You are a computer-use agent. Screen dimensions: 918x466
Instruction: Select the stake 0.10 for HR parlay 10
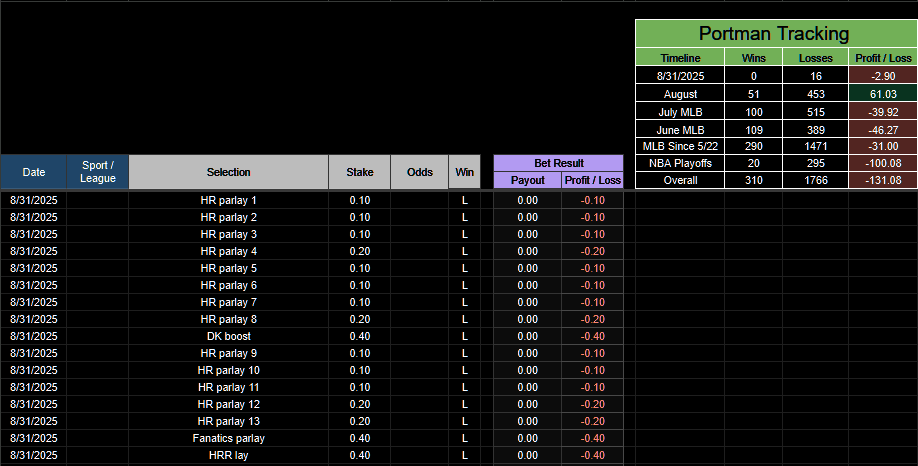tap(359, 370)
